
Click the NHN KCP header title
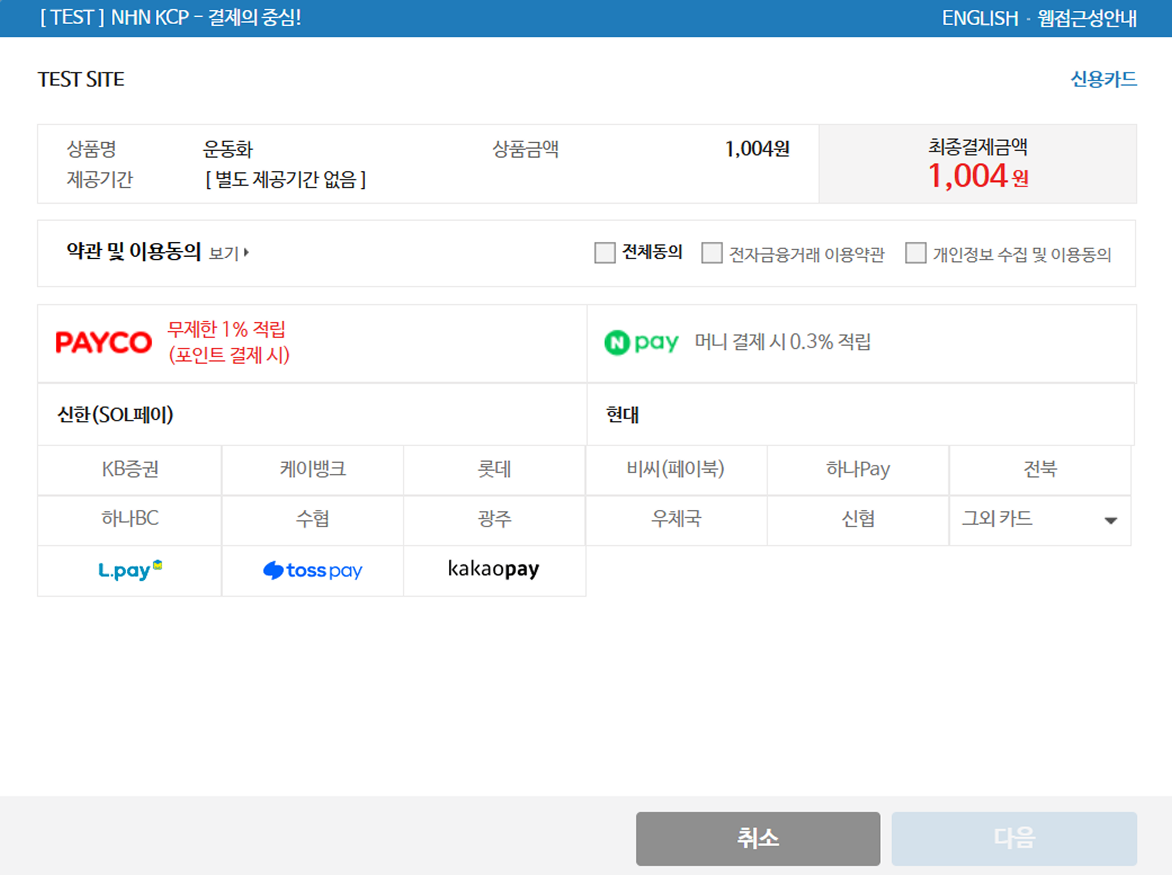coord(170,18)
